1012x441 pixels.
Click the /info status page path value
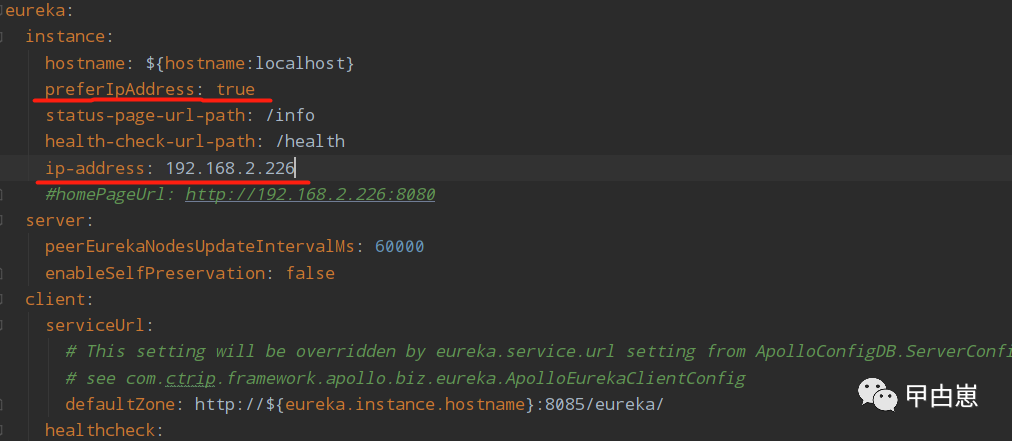(x=295, y=115)
